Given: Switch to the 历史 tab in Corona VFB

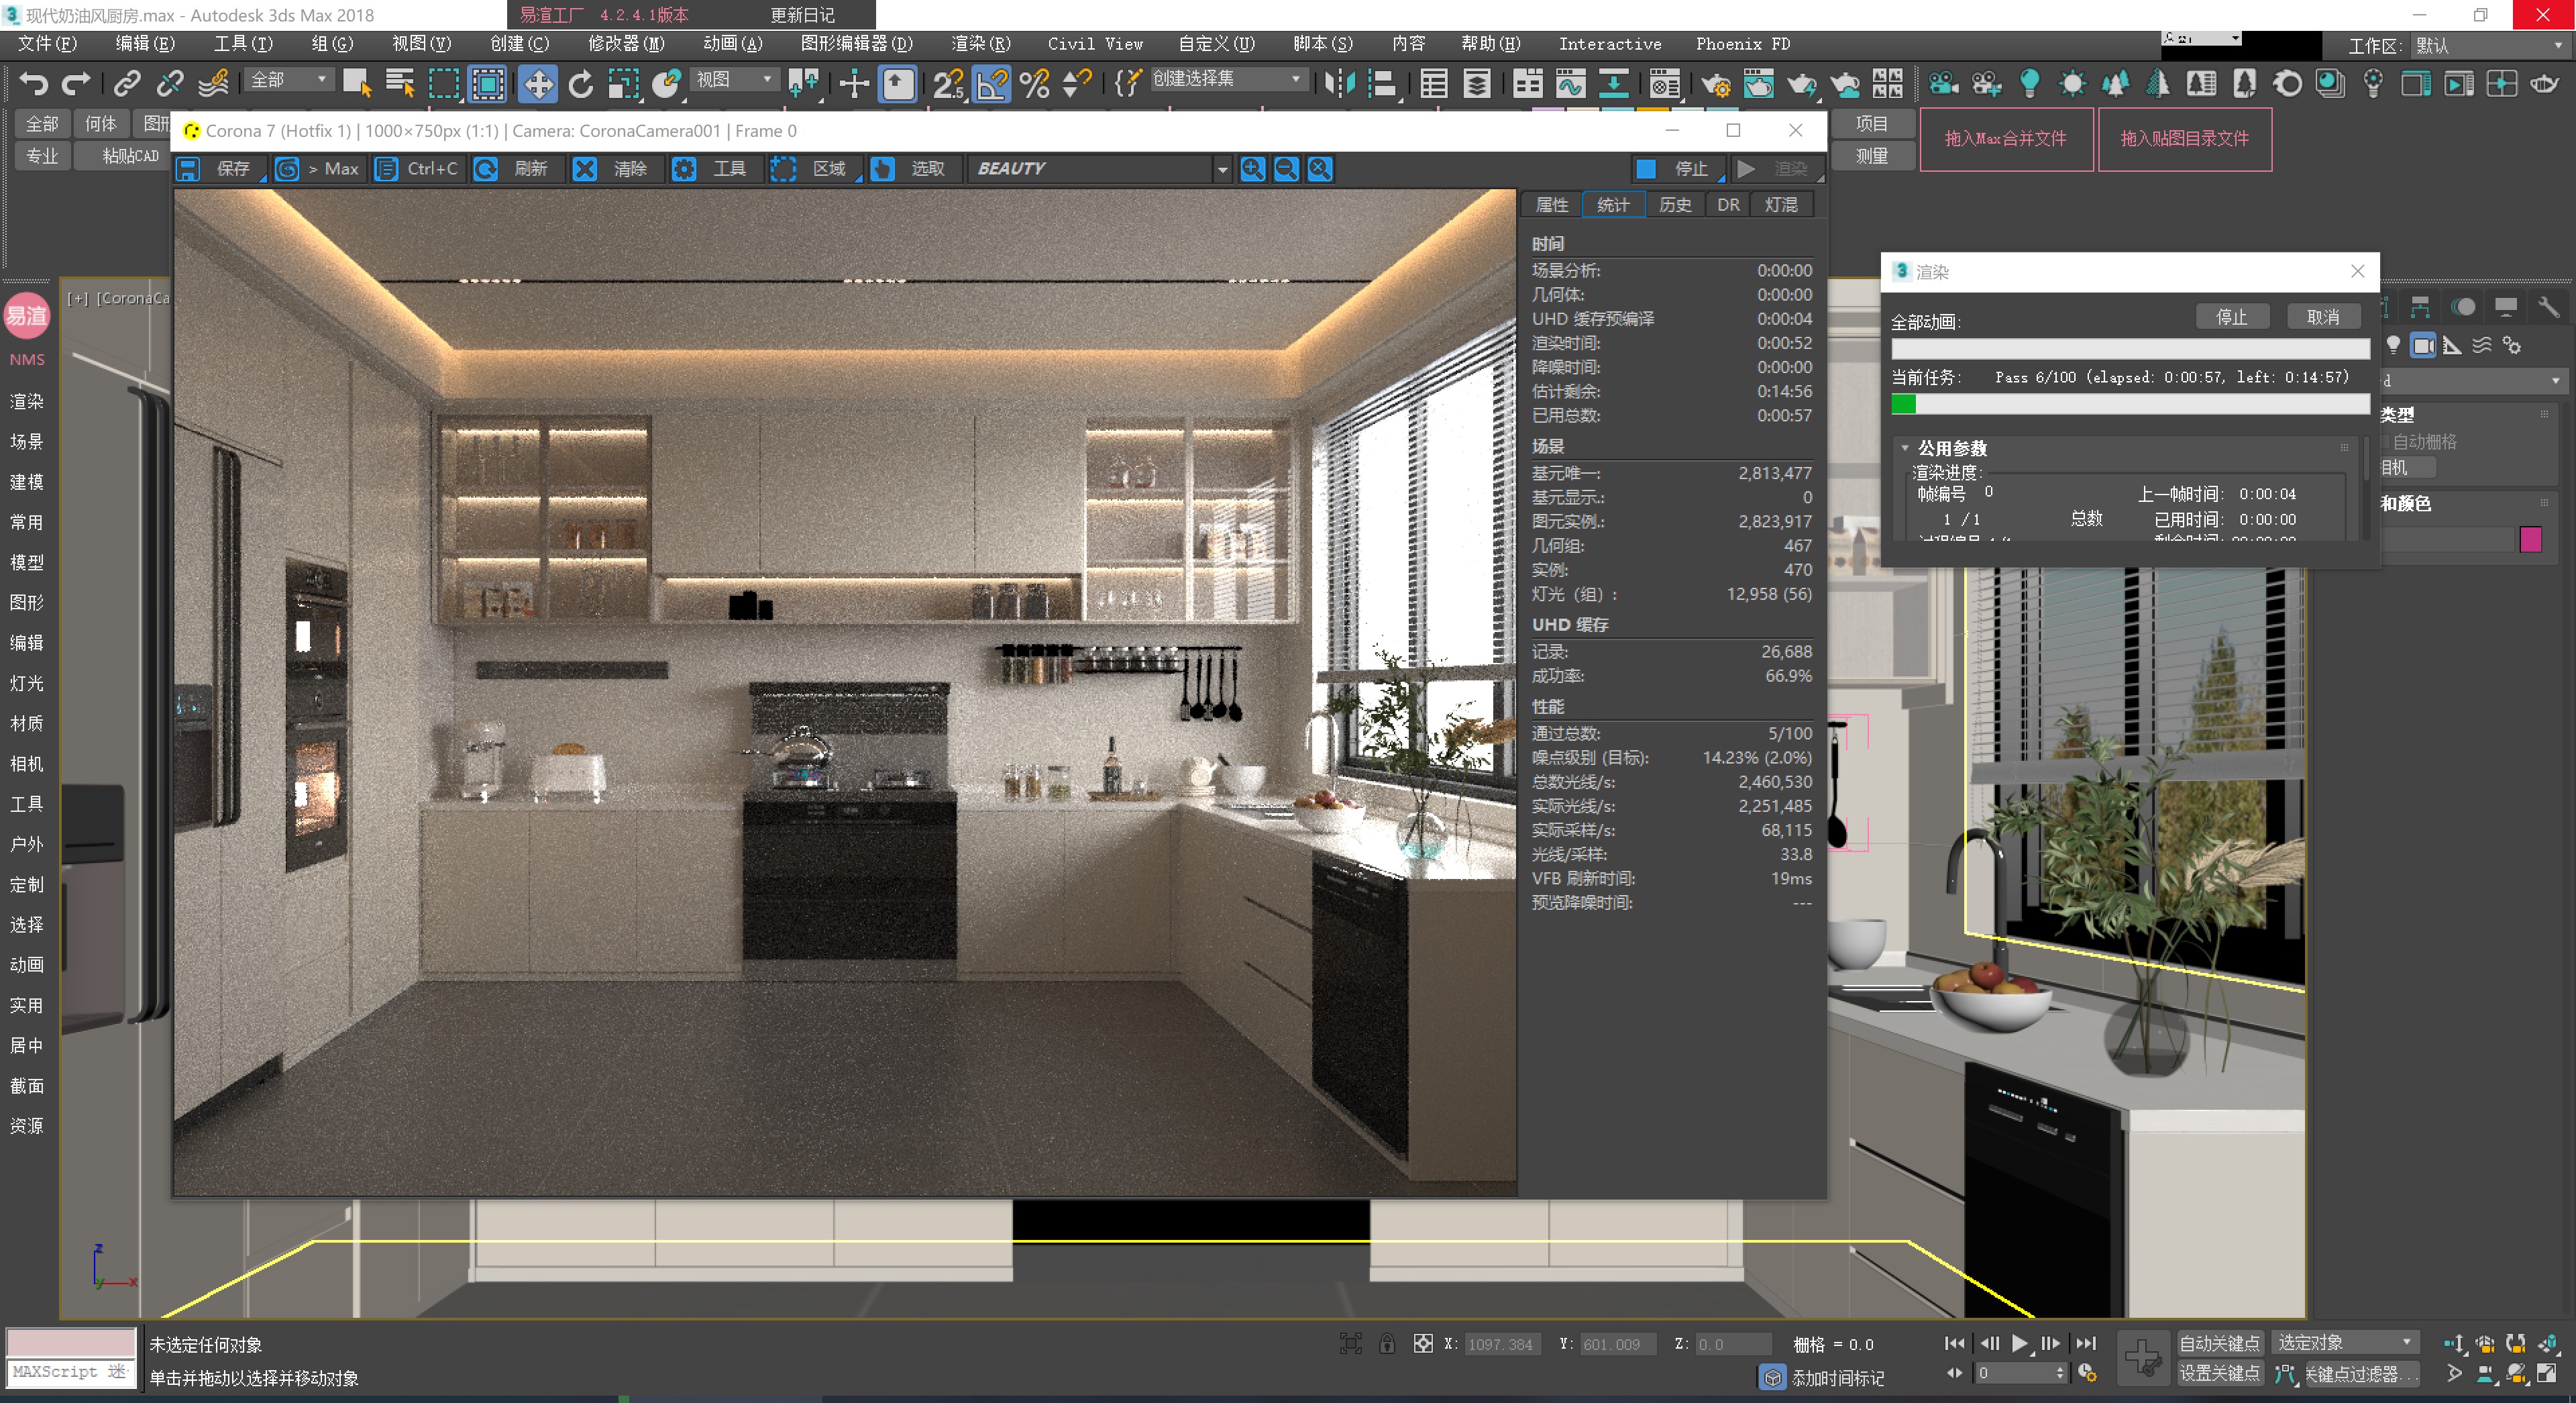Looking at the screenshot, I should [1675, 205].
